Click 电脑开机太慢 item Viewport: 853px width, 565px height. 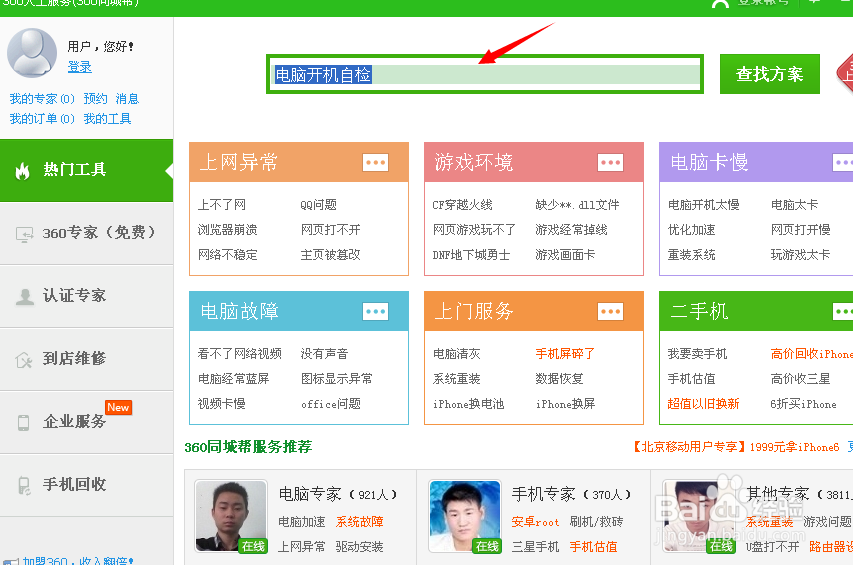pos(703,205)
